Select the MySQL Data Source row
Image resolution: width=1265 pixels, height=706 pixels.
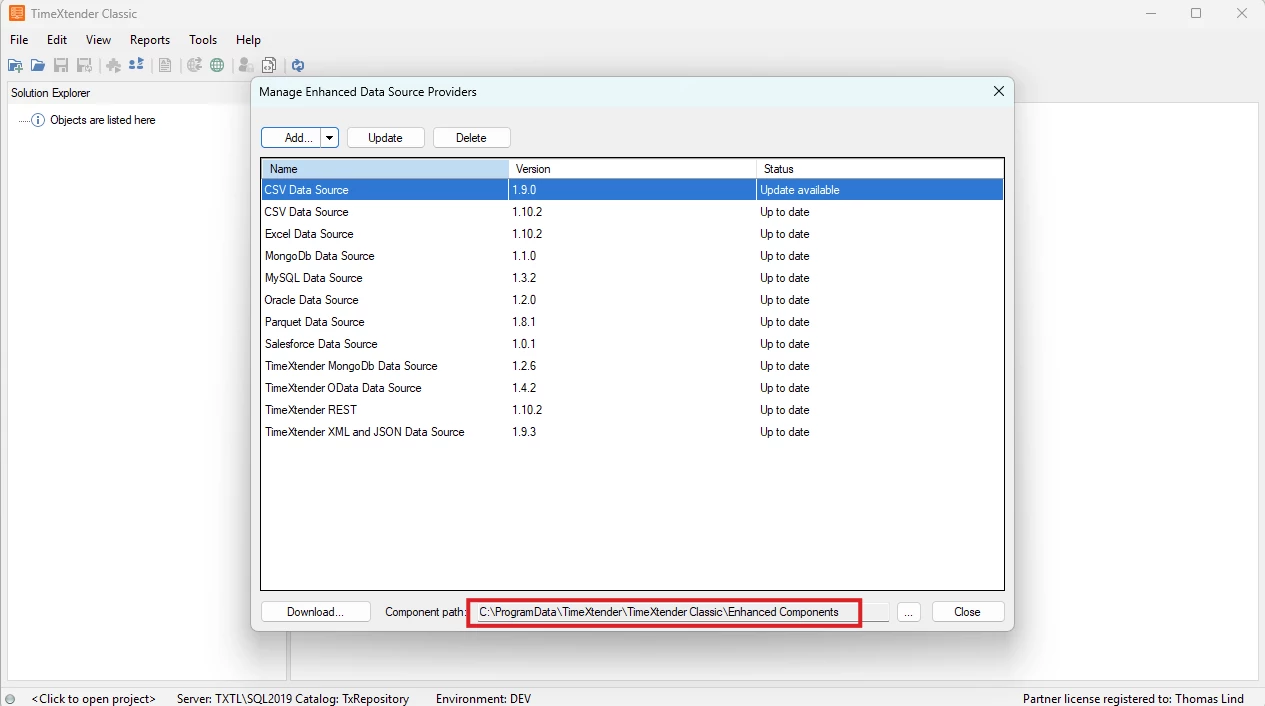[632, 278]
